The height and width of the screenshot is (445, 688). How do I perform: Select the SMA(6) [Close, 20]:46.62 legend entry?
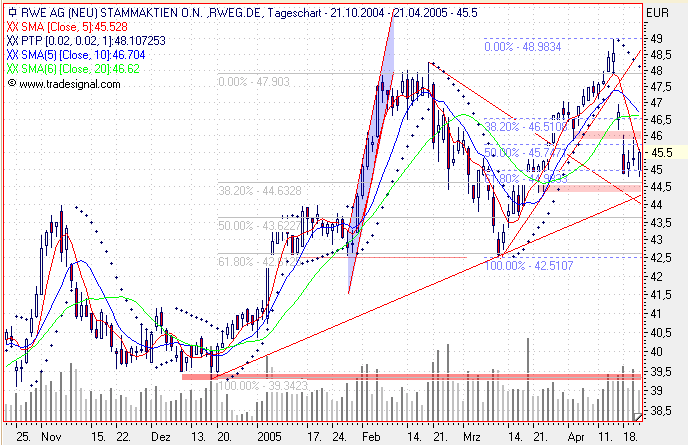coord(80,69)
